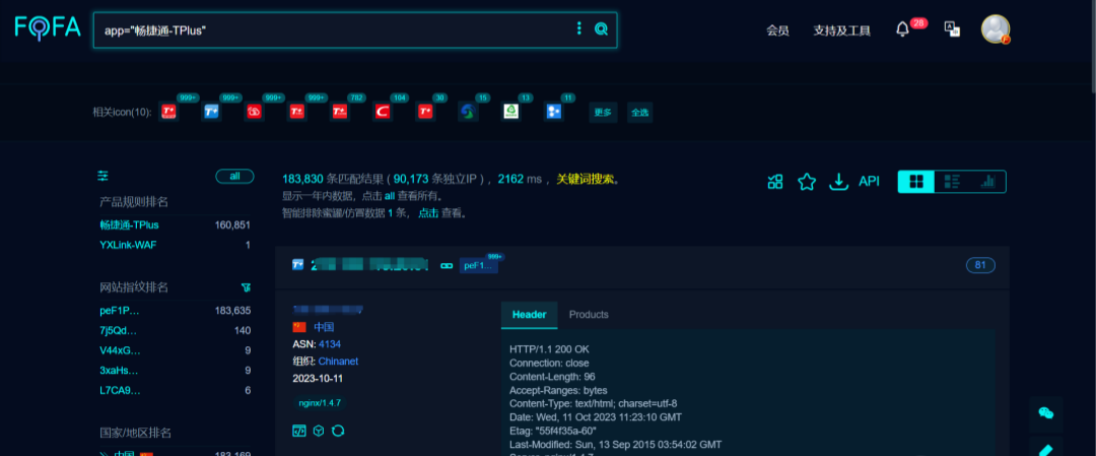
Task: Toggle the 'all' data pill
Action: click(235, 176)
